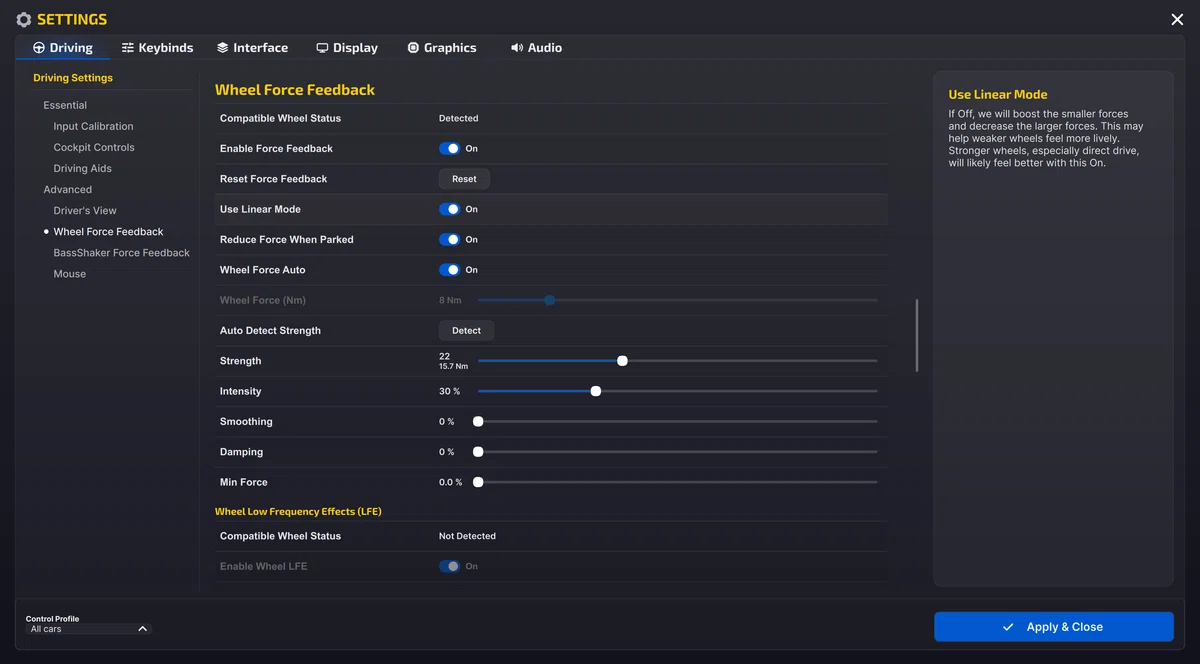Click the Audio speaker icon
Screen dimensions: 1200x664
517,48
